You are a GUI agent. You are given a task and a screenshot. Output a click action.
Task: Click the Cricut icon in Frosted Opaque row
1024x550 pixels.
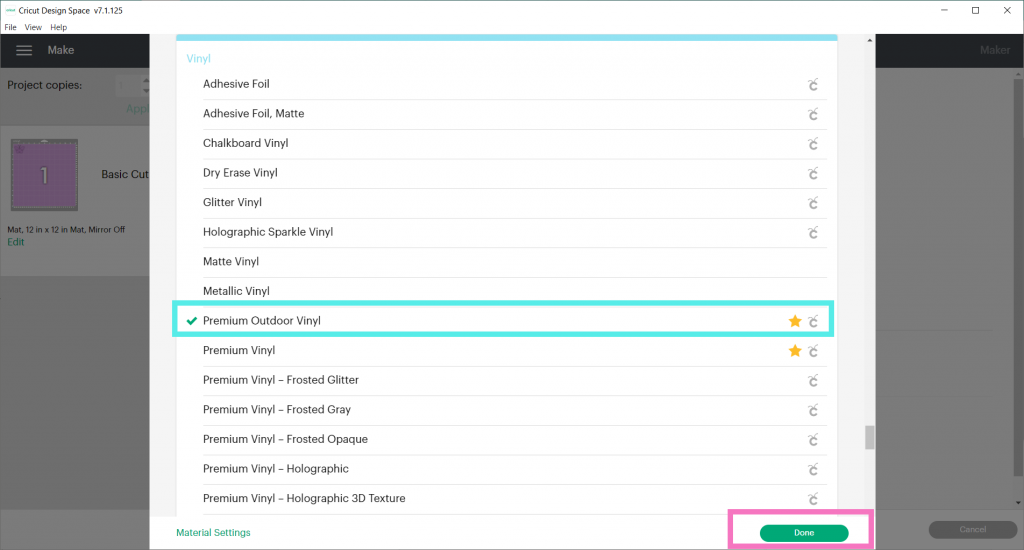[812, 440]
